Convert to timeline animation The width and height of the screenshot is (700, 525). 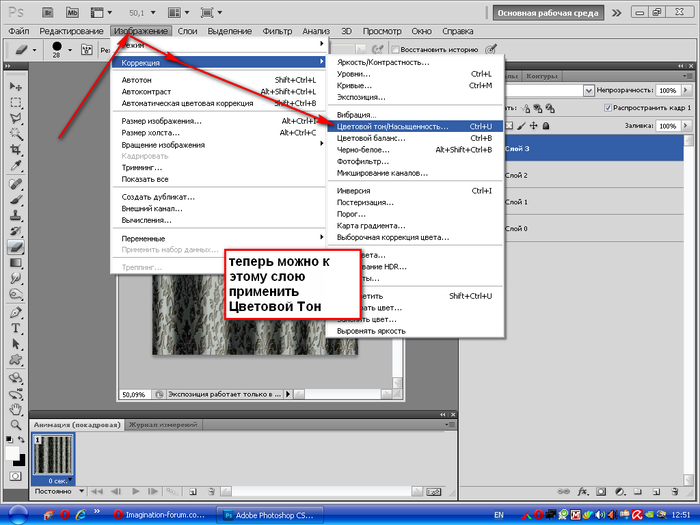pyautogui.click(x=433, y=492)
